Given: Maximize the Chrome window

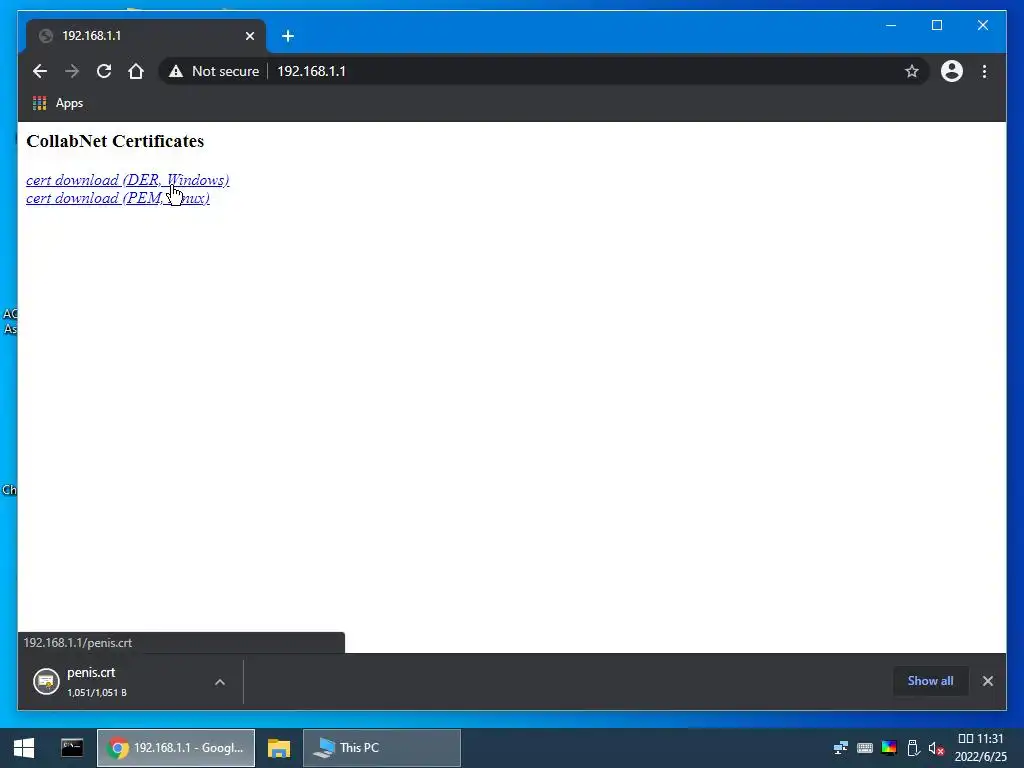Looking at the screenshot, I should pos(936,25).
